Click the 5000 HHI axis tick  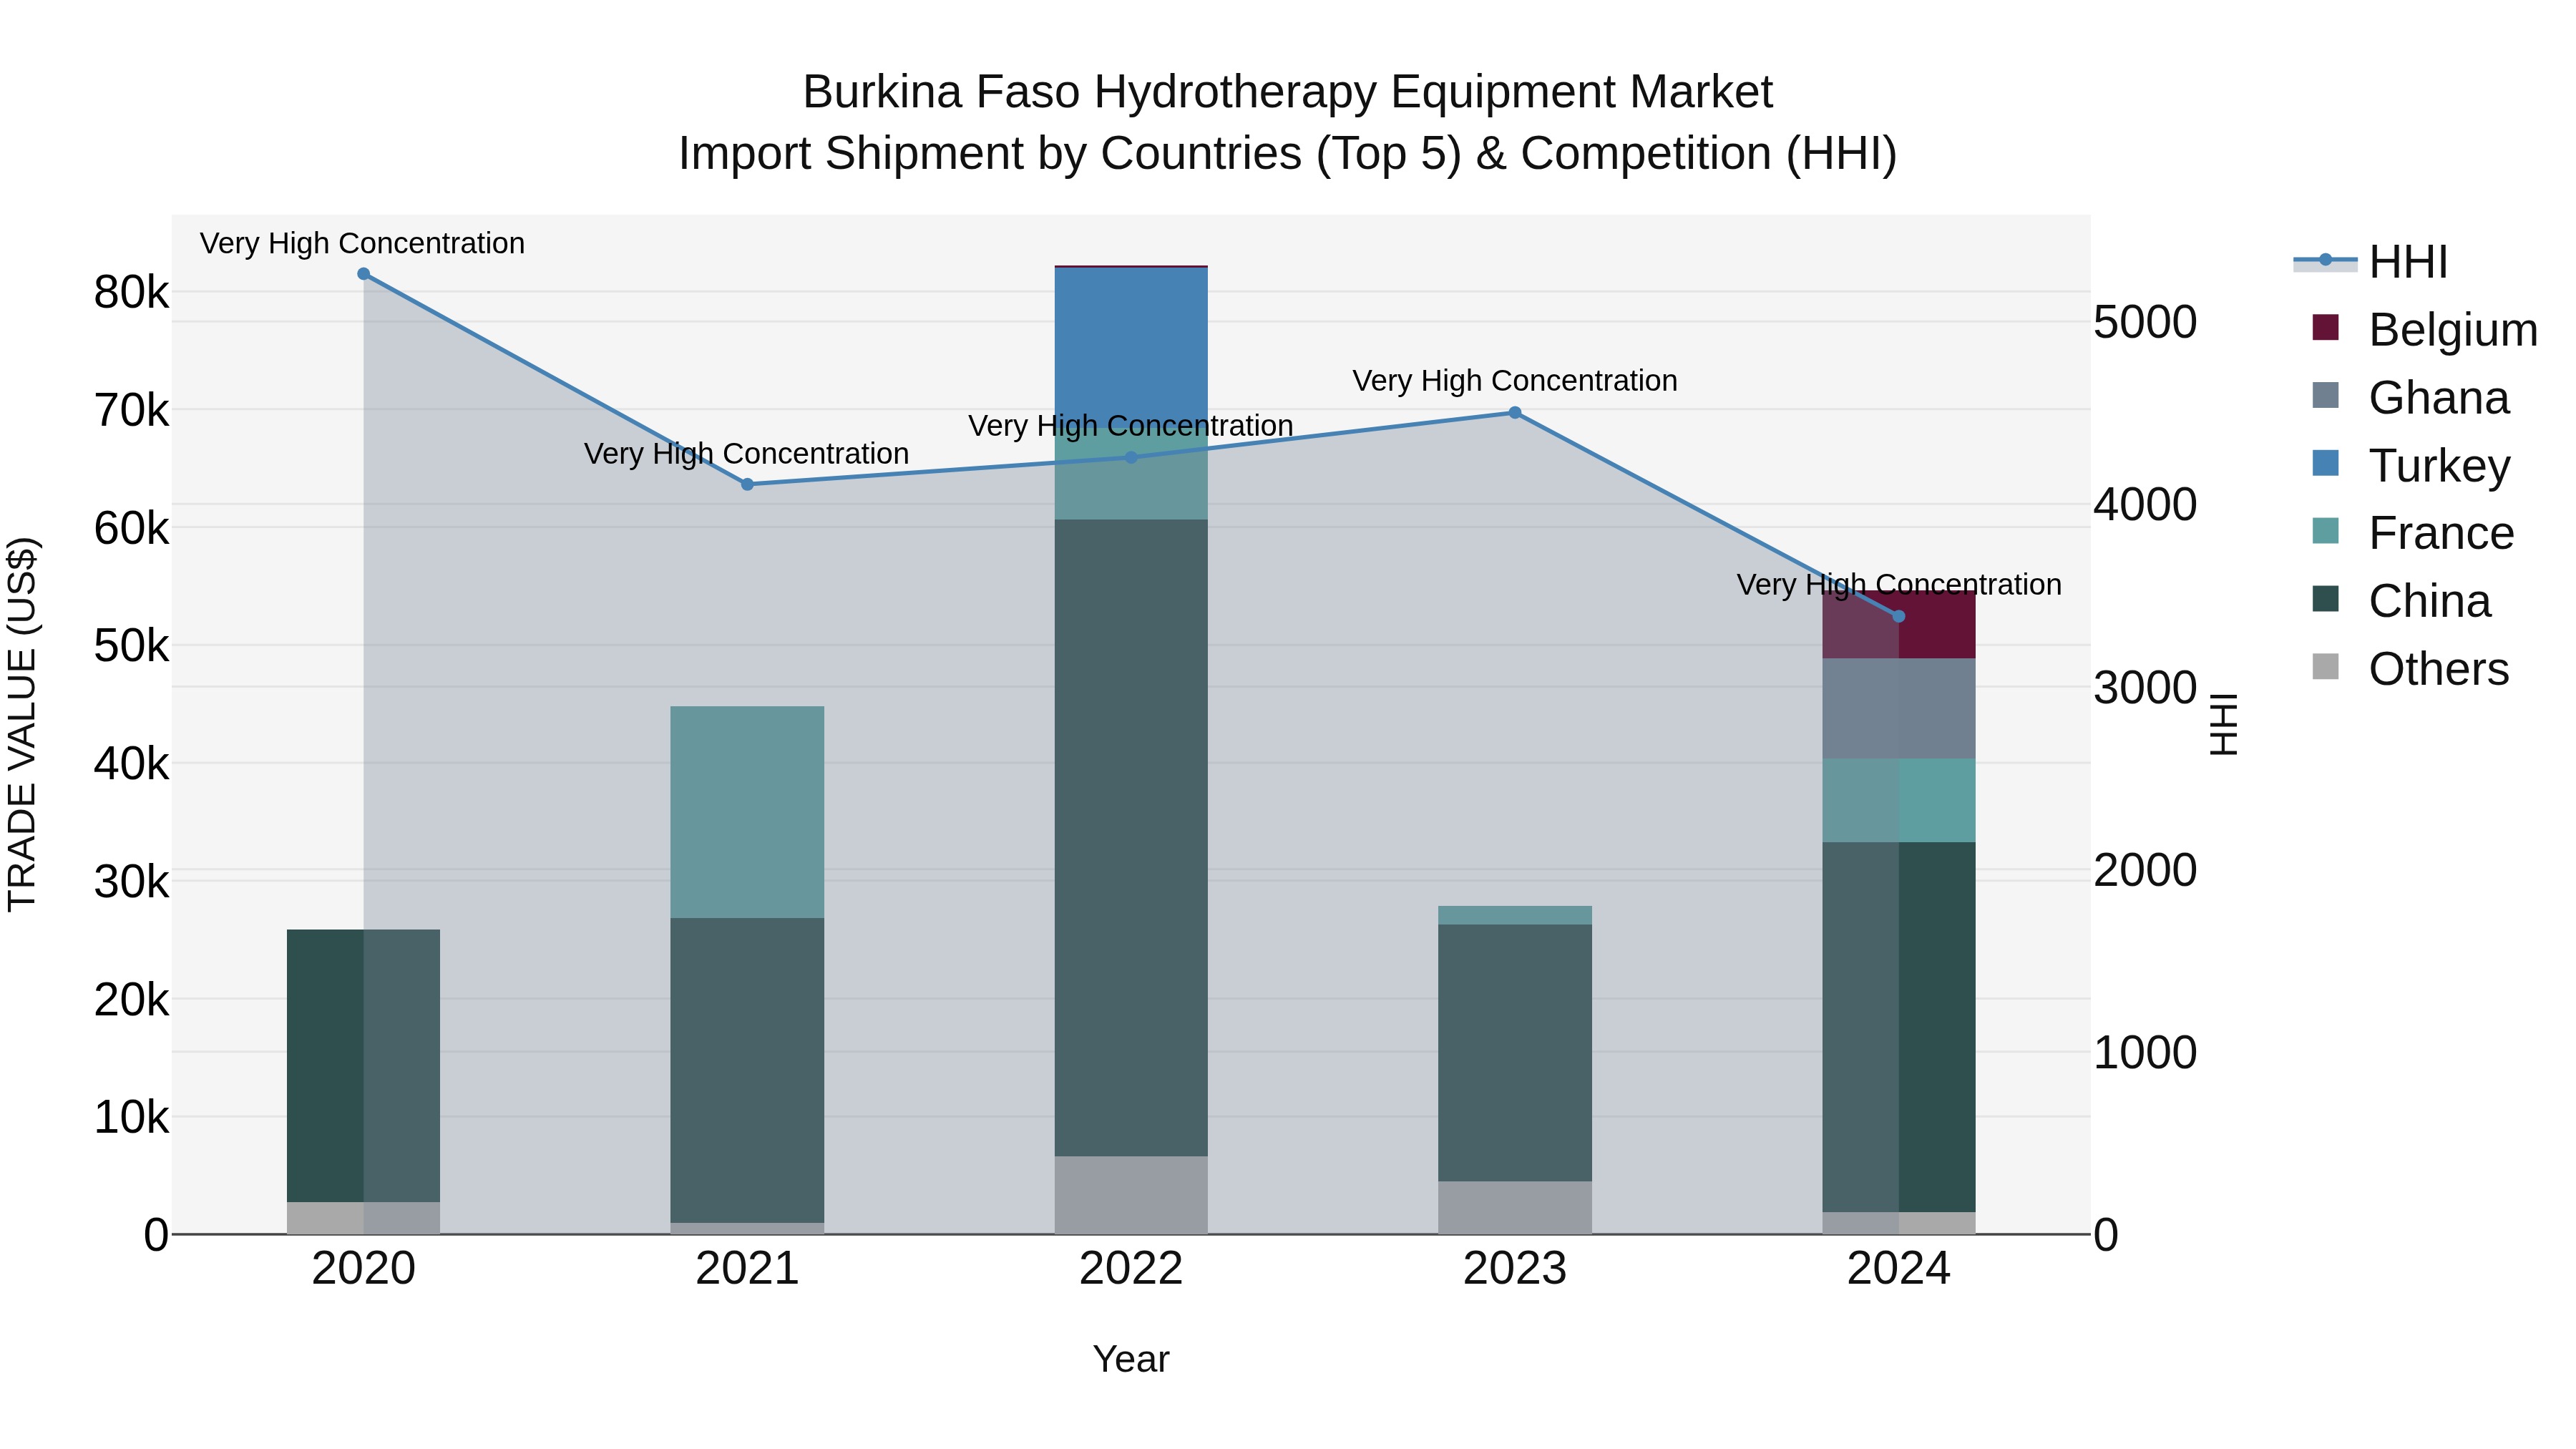tap(2145, 322)
